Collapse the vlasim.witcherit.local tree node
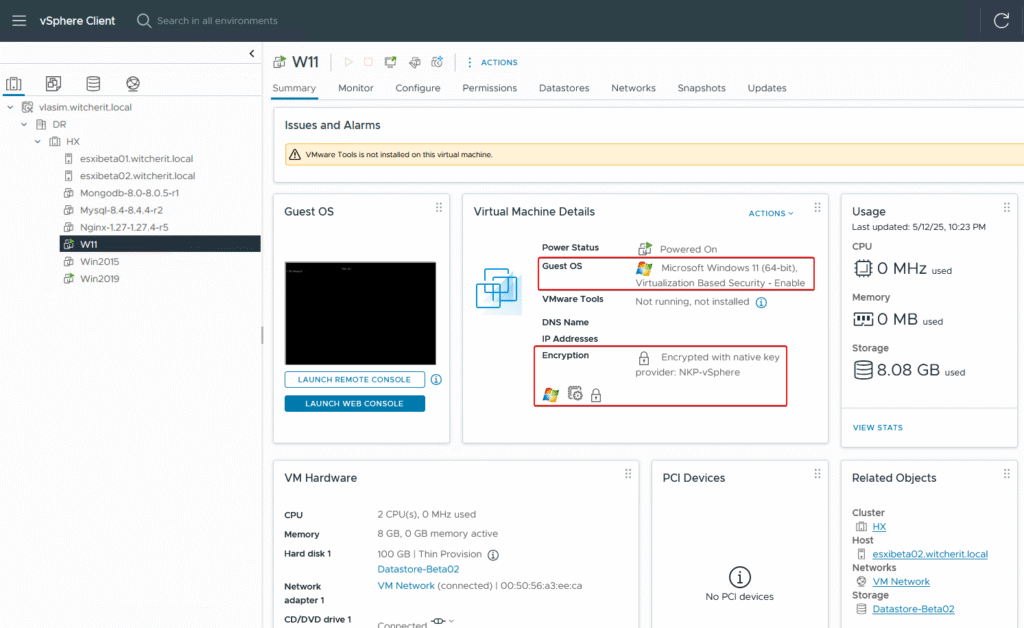Image resolution: width=1024 pixels, height=628 pixels. [10, 107]
